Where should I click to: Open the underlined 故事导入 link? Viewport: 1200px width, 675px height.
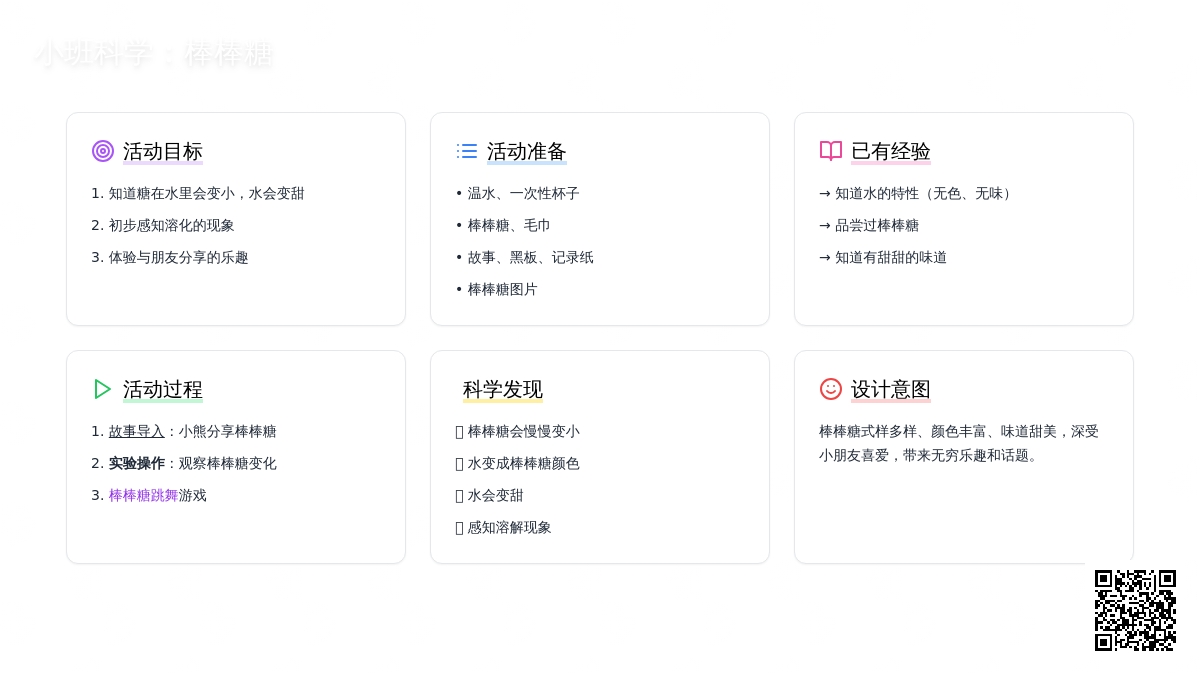point(137,432)
